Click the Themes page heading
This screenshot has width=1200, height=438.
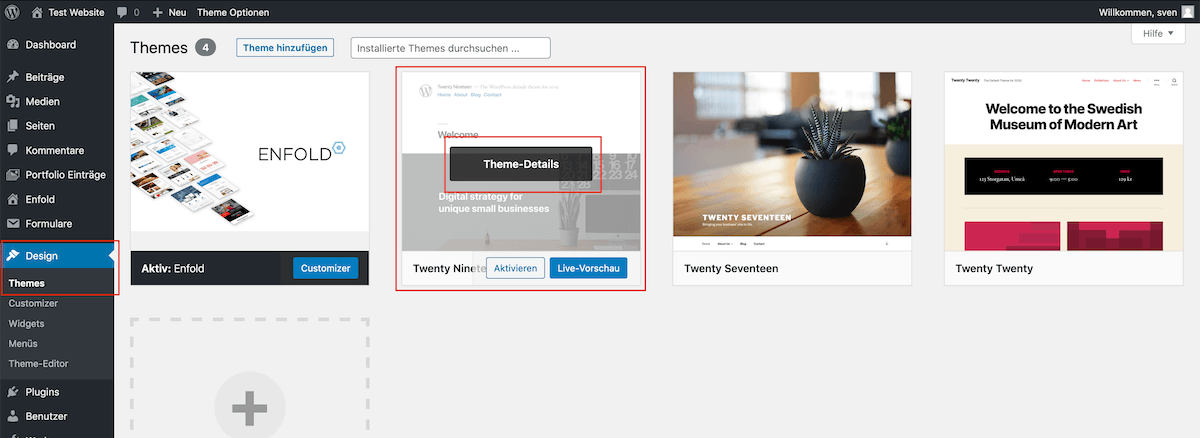point(159,48)
